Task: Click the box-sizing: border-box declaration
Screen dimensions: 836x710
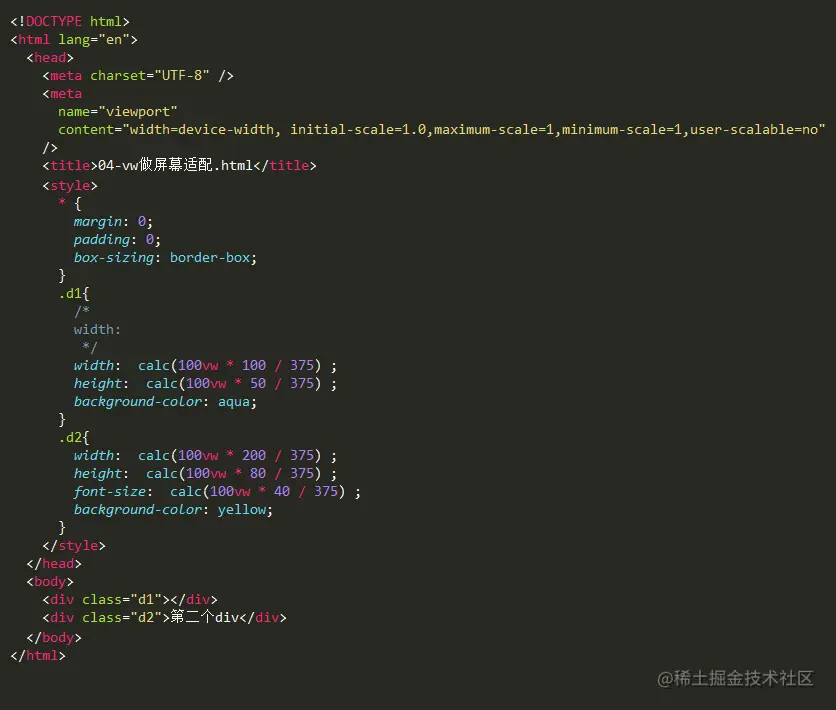Action: click(x=165, y=257)
